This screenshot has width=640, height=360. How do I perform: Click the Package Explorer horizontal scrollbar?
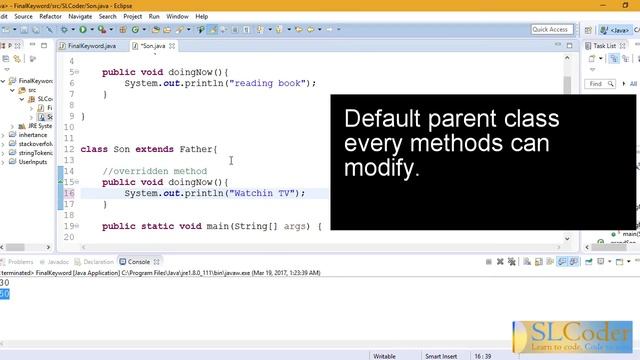tap(16, 247)
